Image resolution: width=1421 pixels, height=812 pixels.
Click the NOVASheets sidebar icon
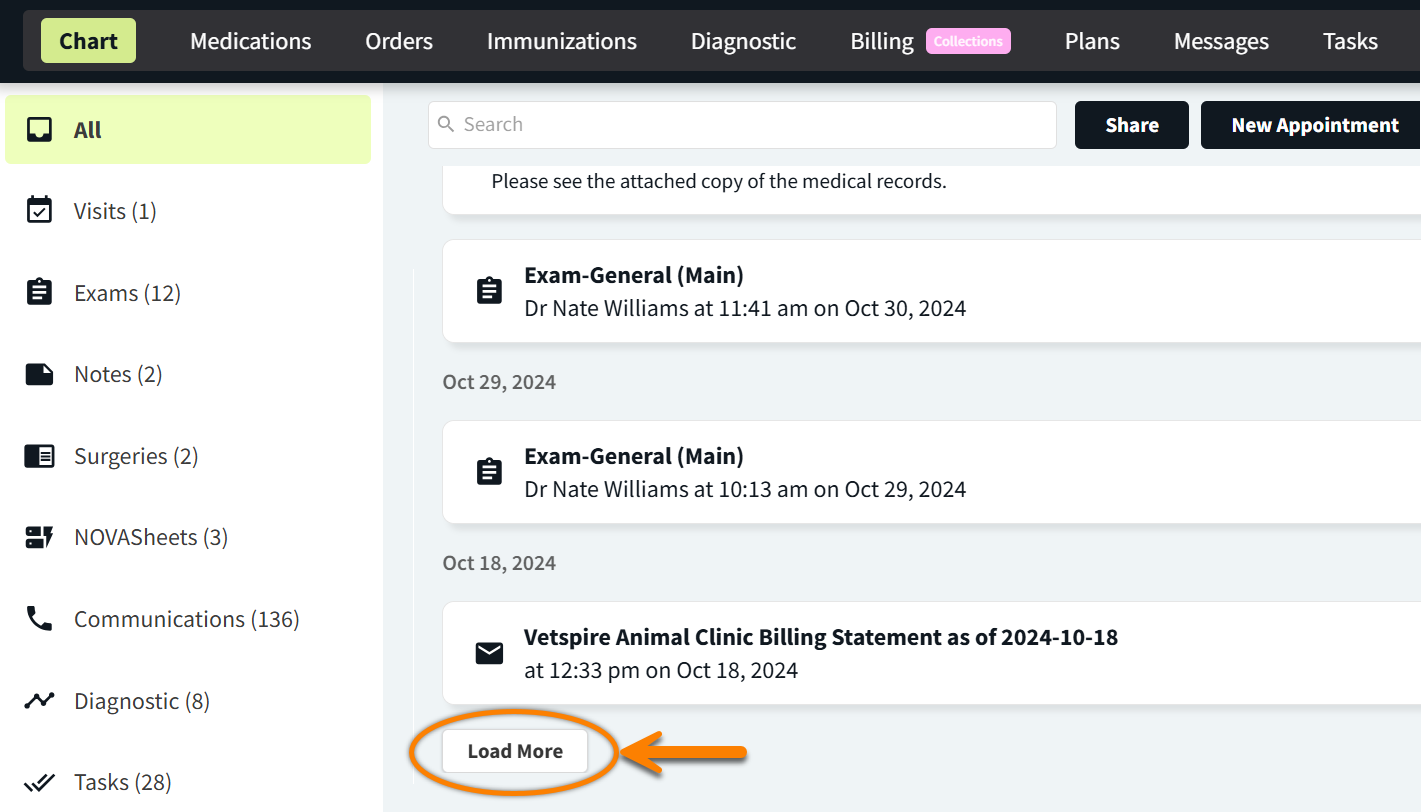point(39,537)
